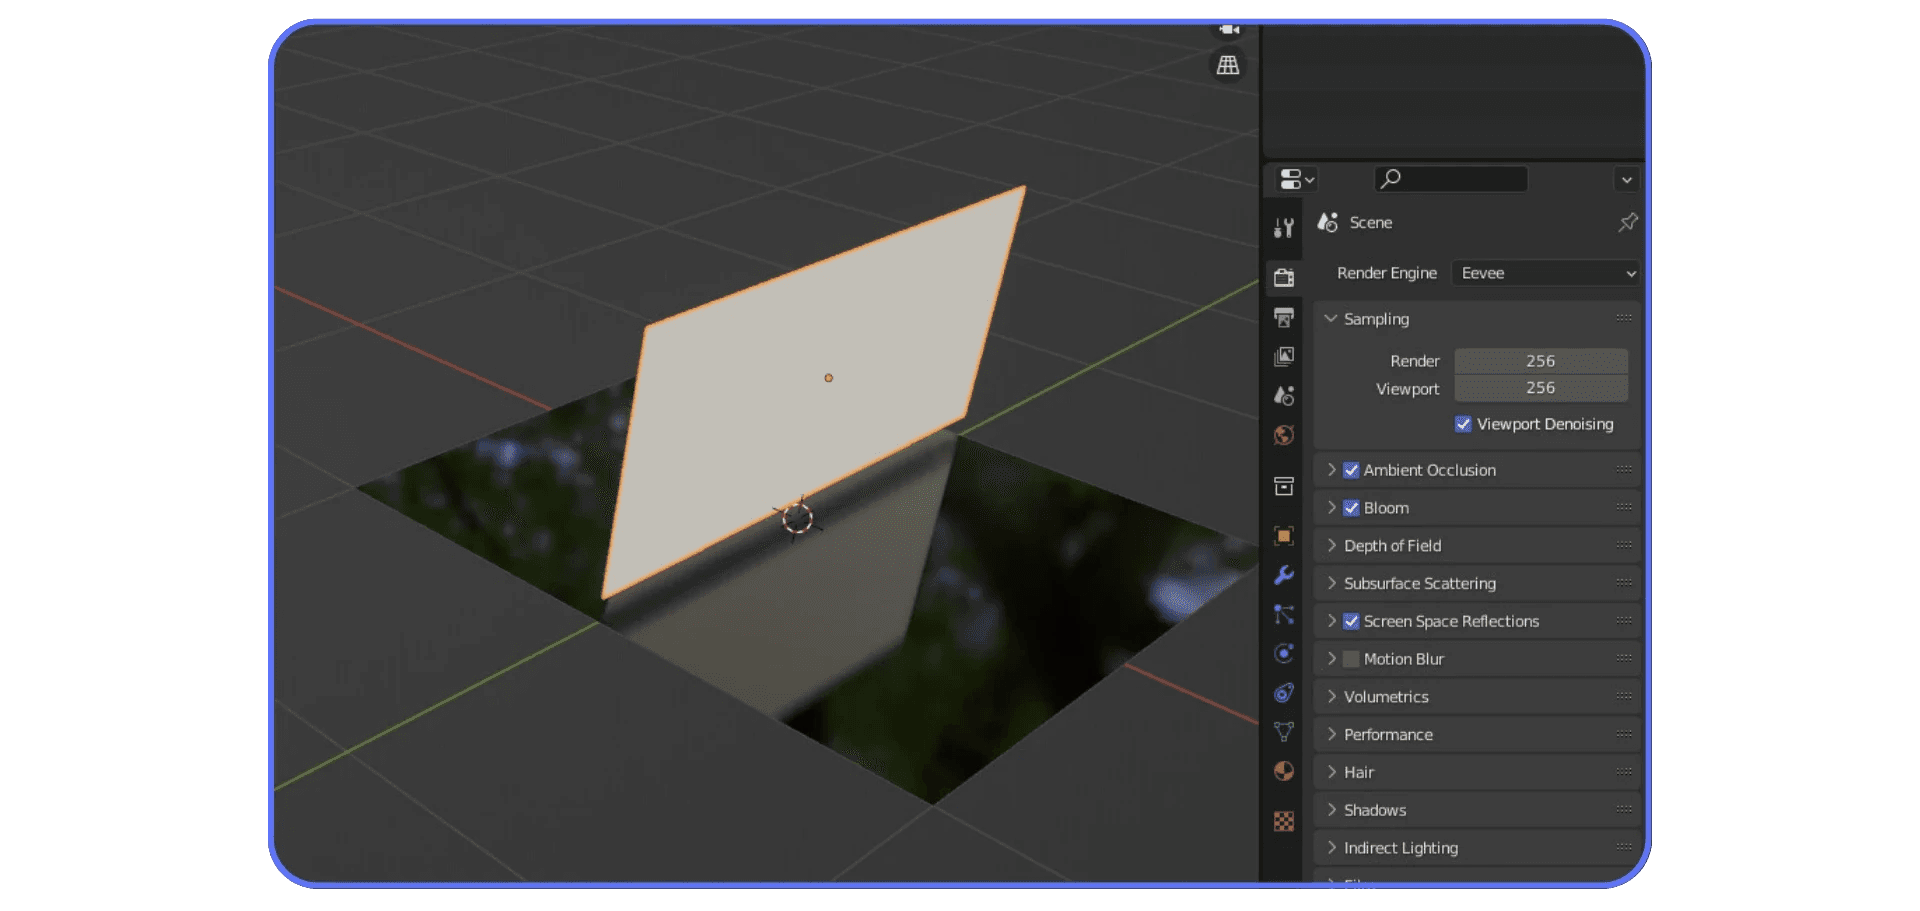Turn off Viewport Denoising
Viewport: 1920px width, 911px height.
pyautogui.click(x=1463, y=424)
